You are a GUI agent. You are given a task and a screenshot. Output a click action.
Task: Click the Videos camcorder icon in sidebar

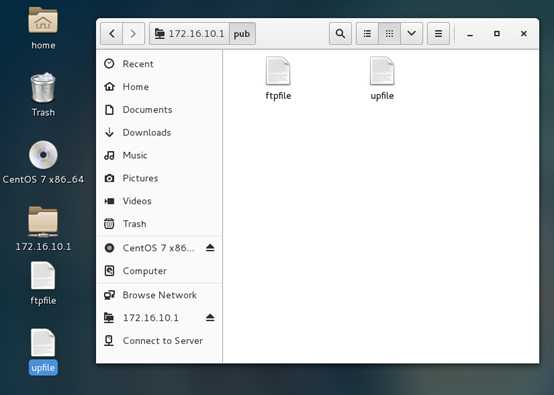coord(109,201)
